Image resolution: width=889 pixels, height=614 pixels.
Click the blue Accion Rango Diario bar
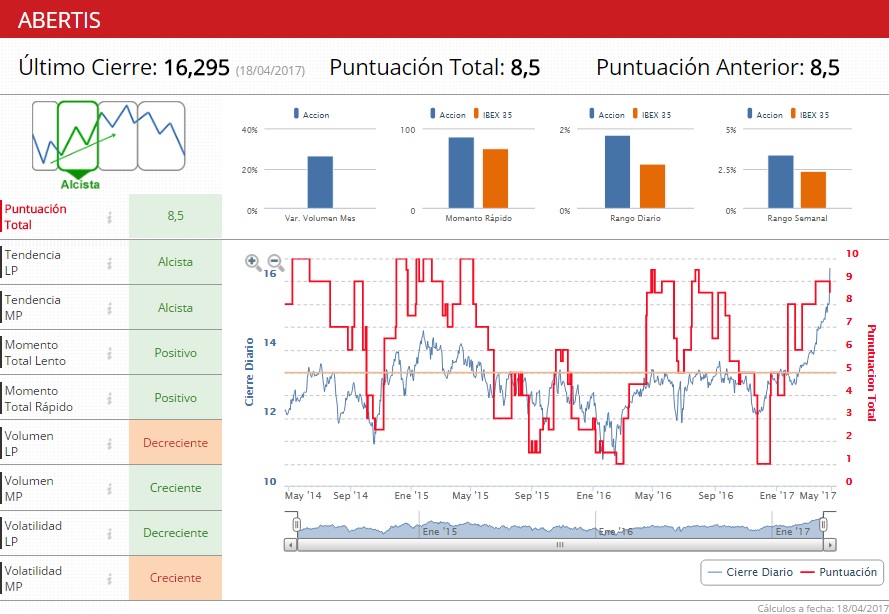click(617, 172)
